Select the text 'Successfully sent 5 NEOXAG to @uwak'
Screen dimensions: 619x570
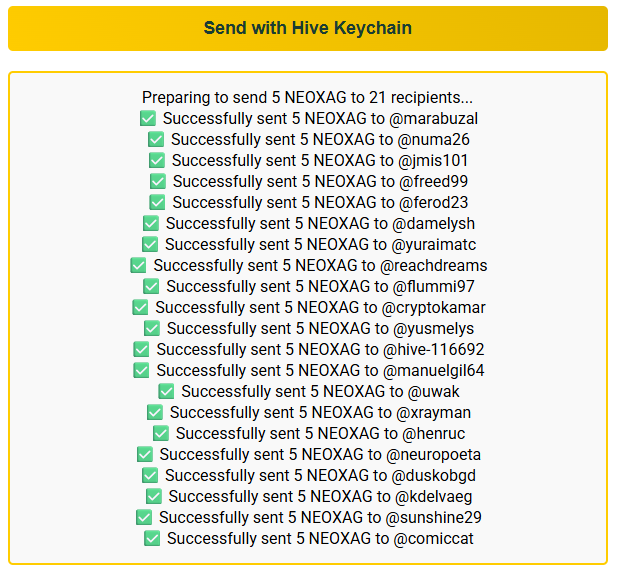tap(320, 391)
